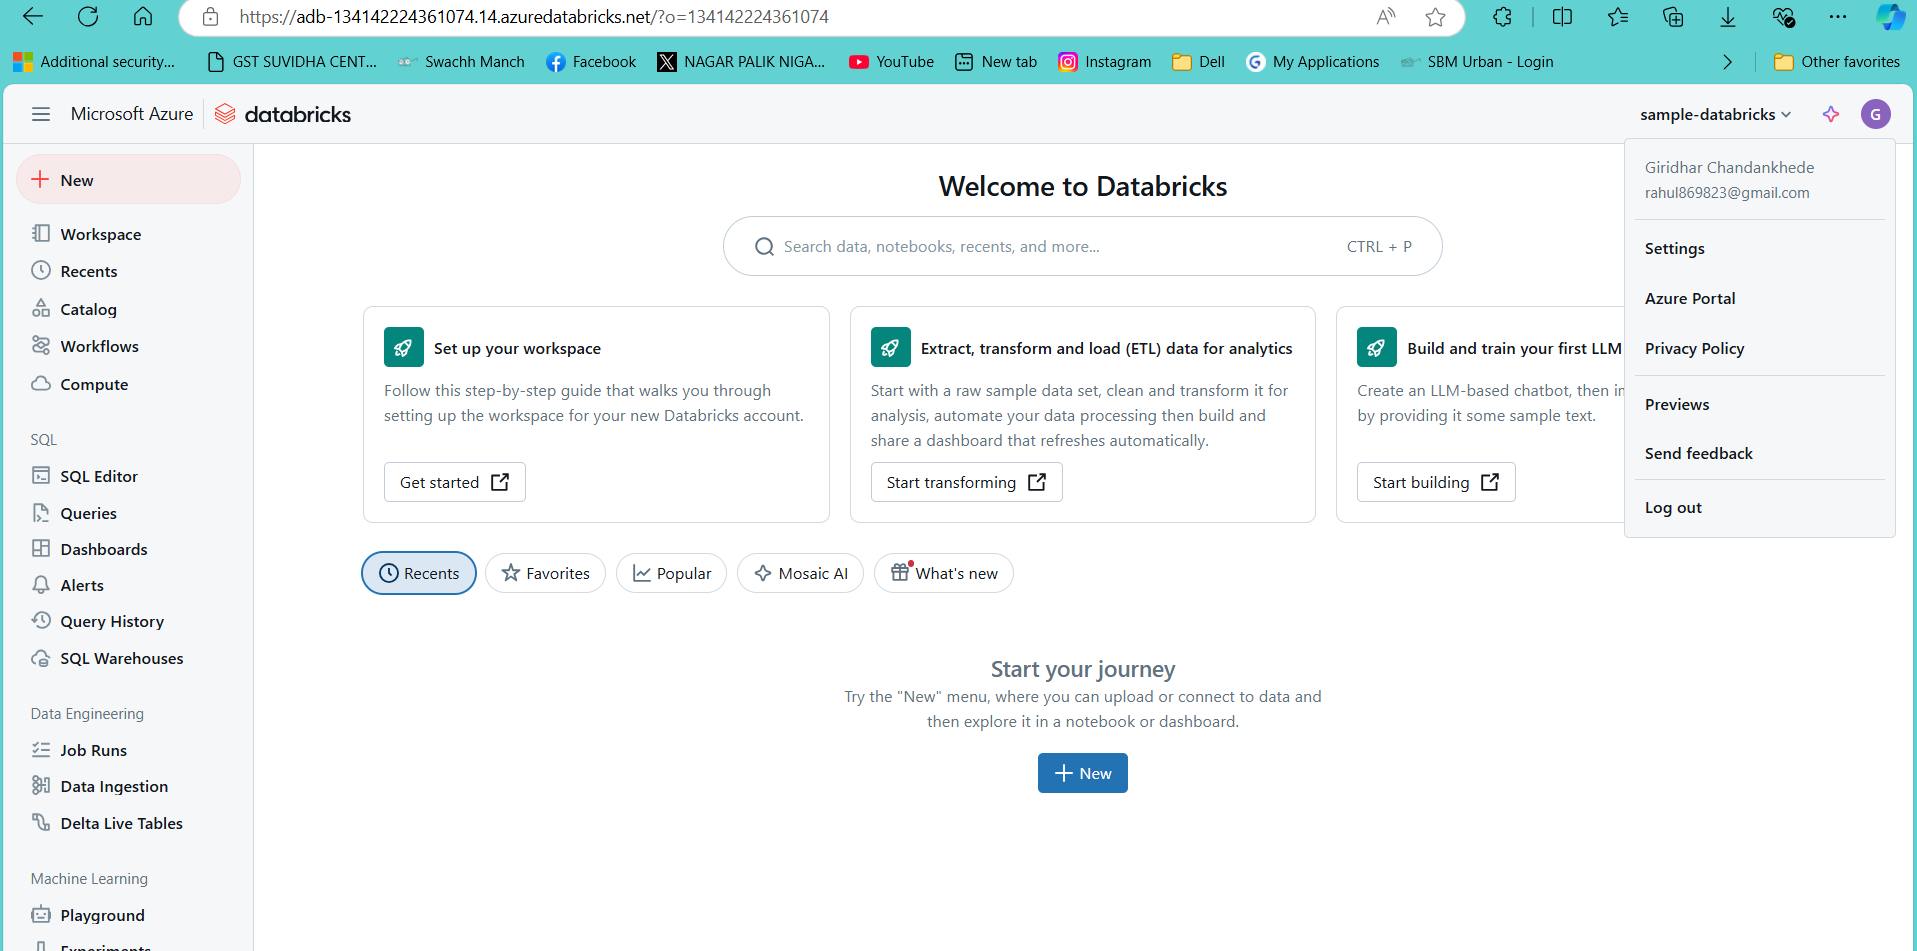This screenshot has height=951, width=1917.
Task: Click the email rahul869823@gmail.com
Action: [1727, 193]
